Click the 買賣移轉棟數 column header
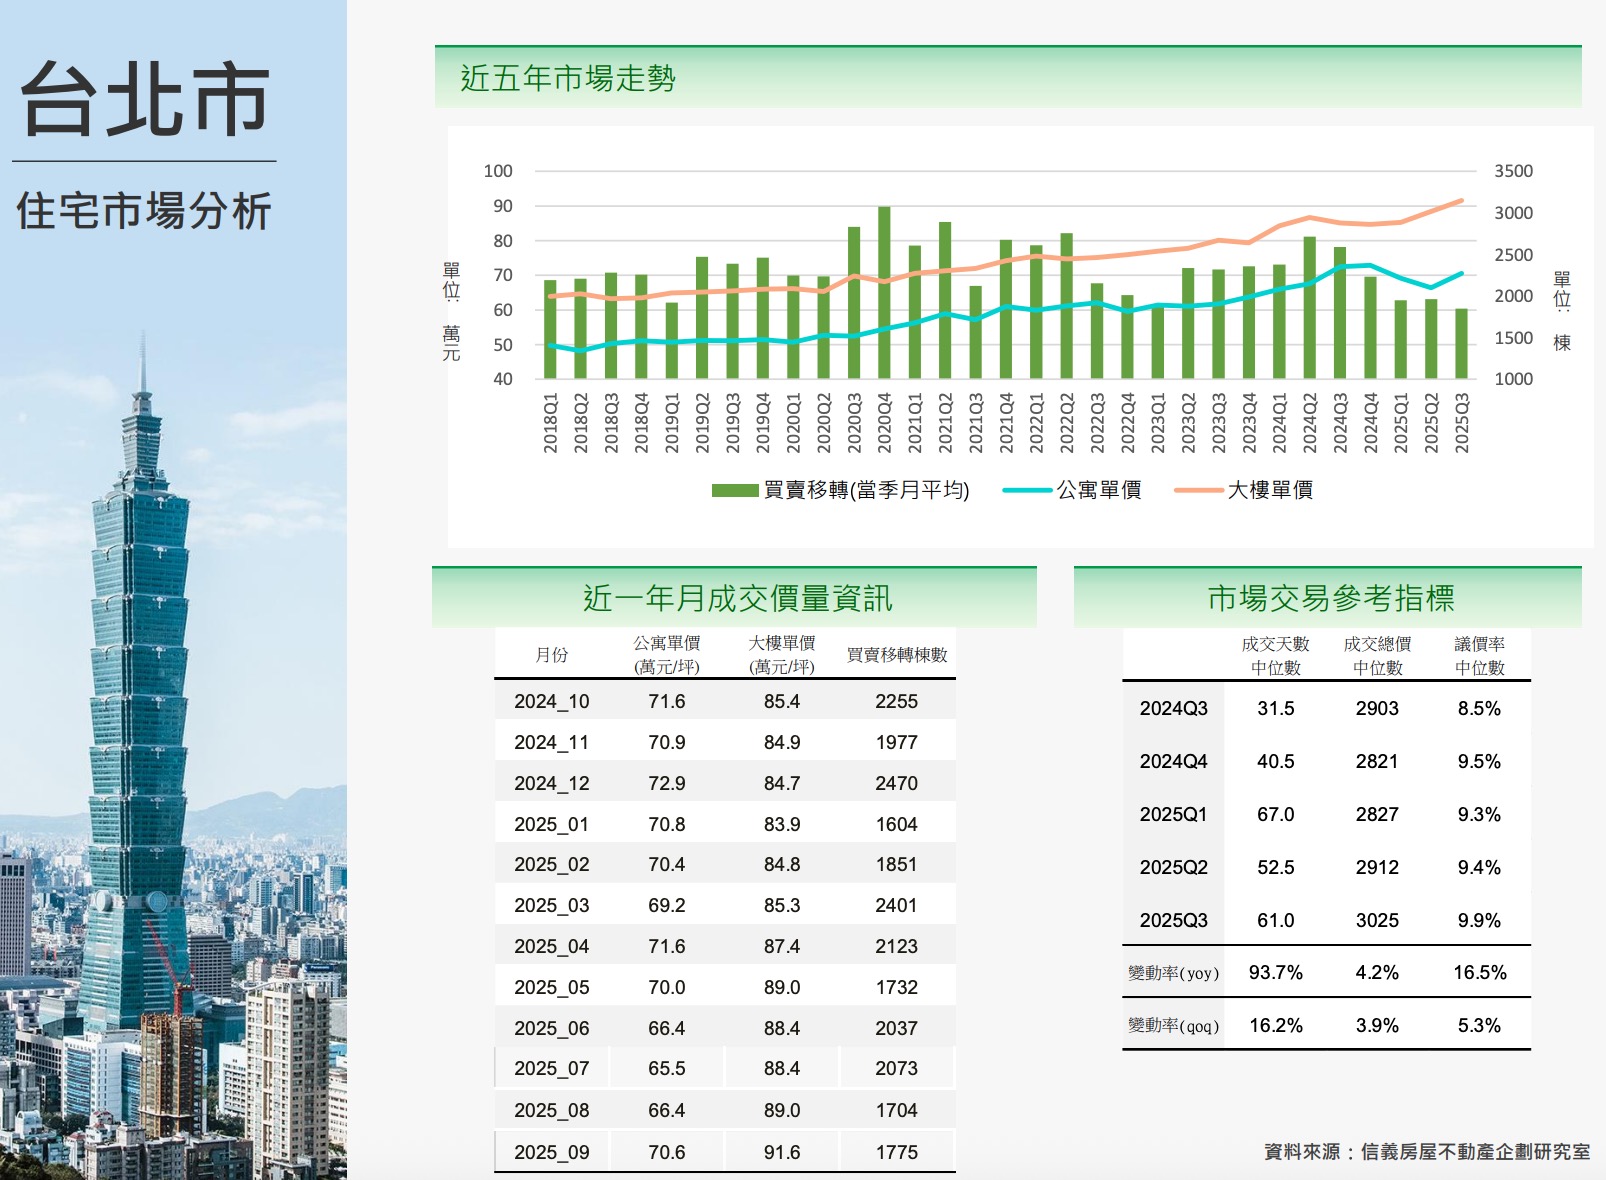Viewport: 1606px width, 1180px height. tap(896, 655)
